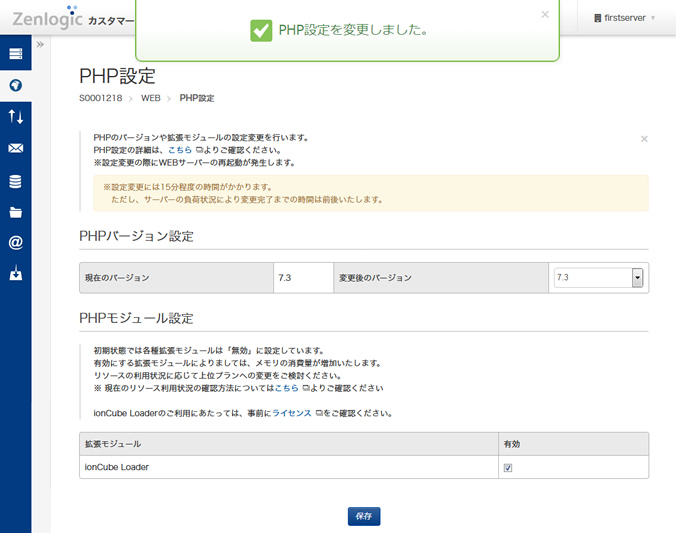Open the firstserver account menu

(624, 18)
